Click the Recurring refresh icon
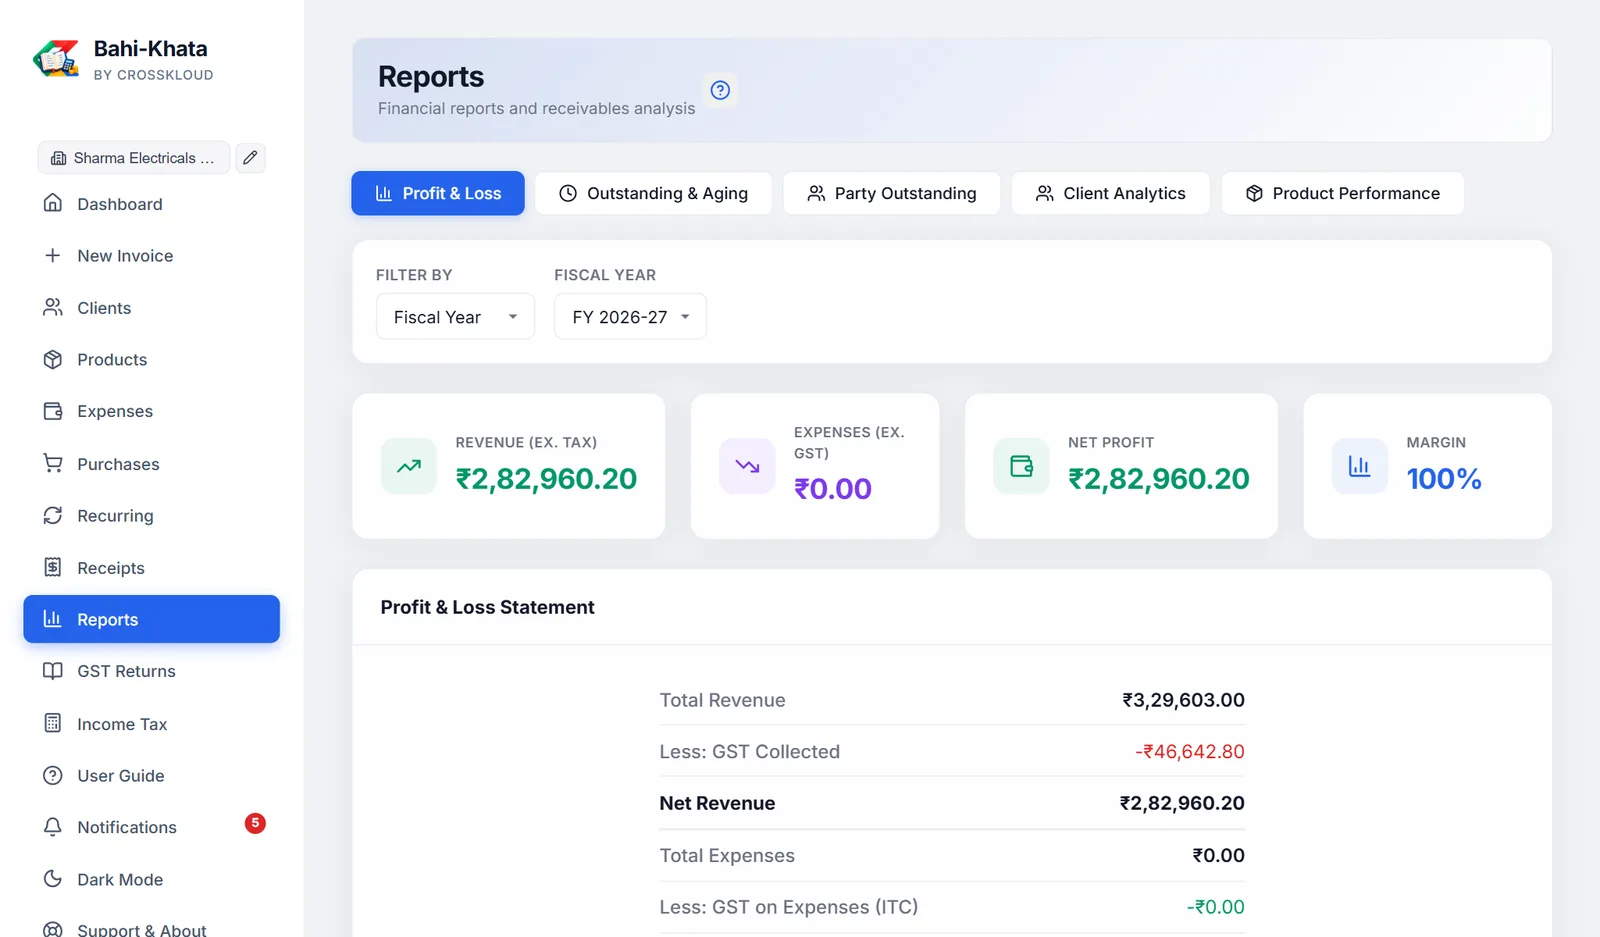This screenshot has width=1600, height=937. pos(53,515)
